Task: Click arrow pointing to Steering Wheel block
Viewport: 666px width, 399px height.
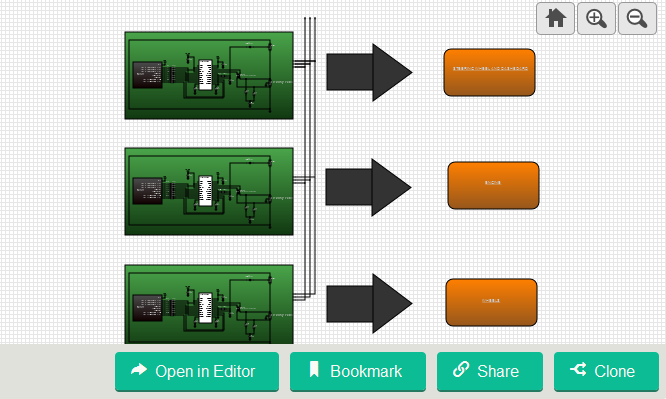Action: [x=369, y=72]
